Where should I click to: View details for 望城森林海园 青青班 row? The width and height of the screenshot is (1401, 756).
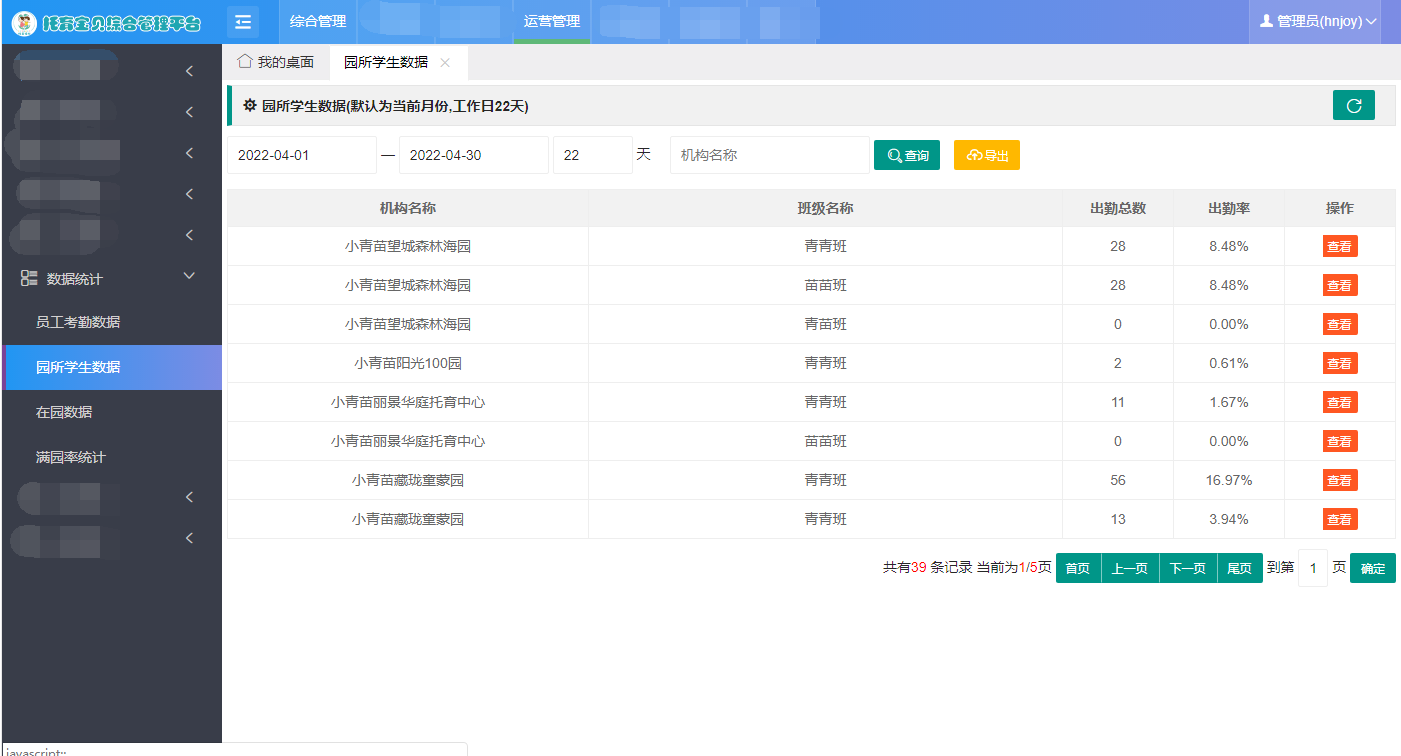click(1340, 246)
